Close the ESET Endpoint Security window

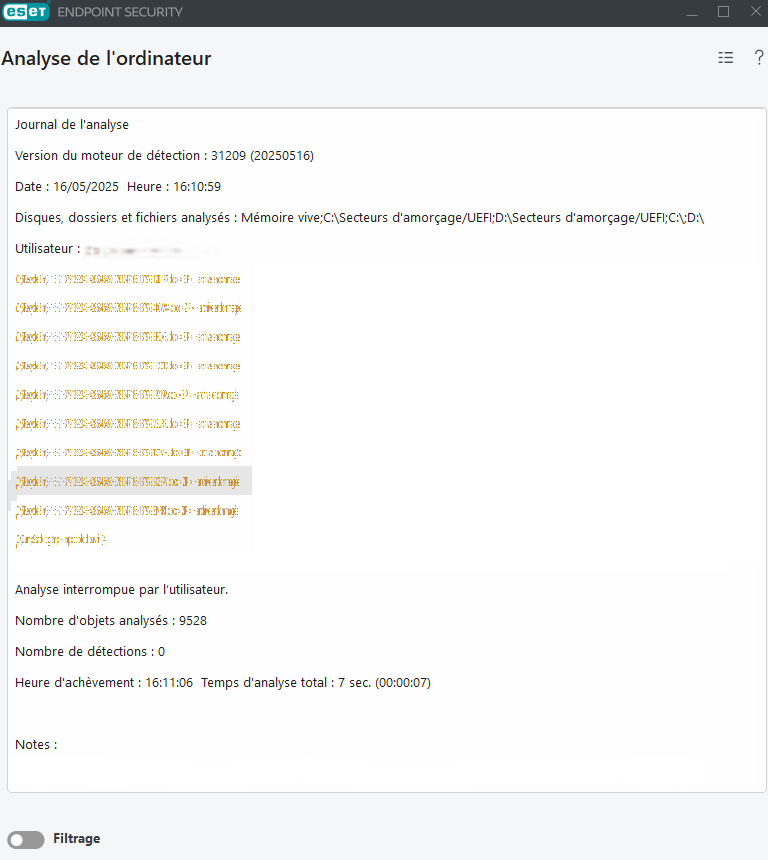coord(755,12)
